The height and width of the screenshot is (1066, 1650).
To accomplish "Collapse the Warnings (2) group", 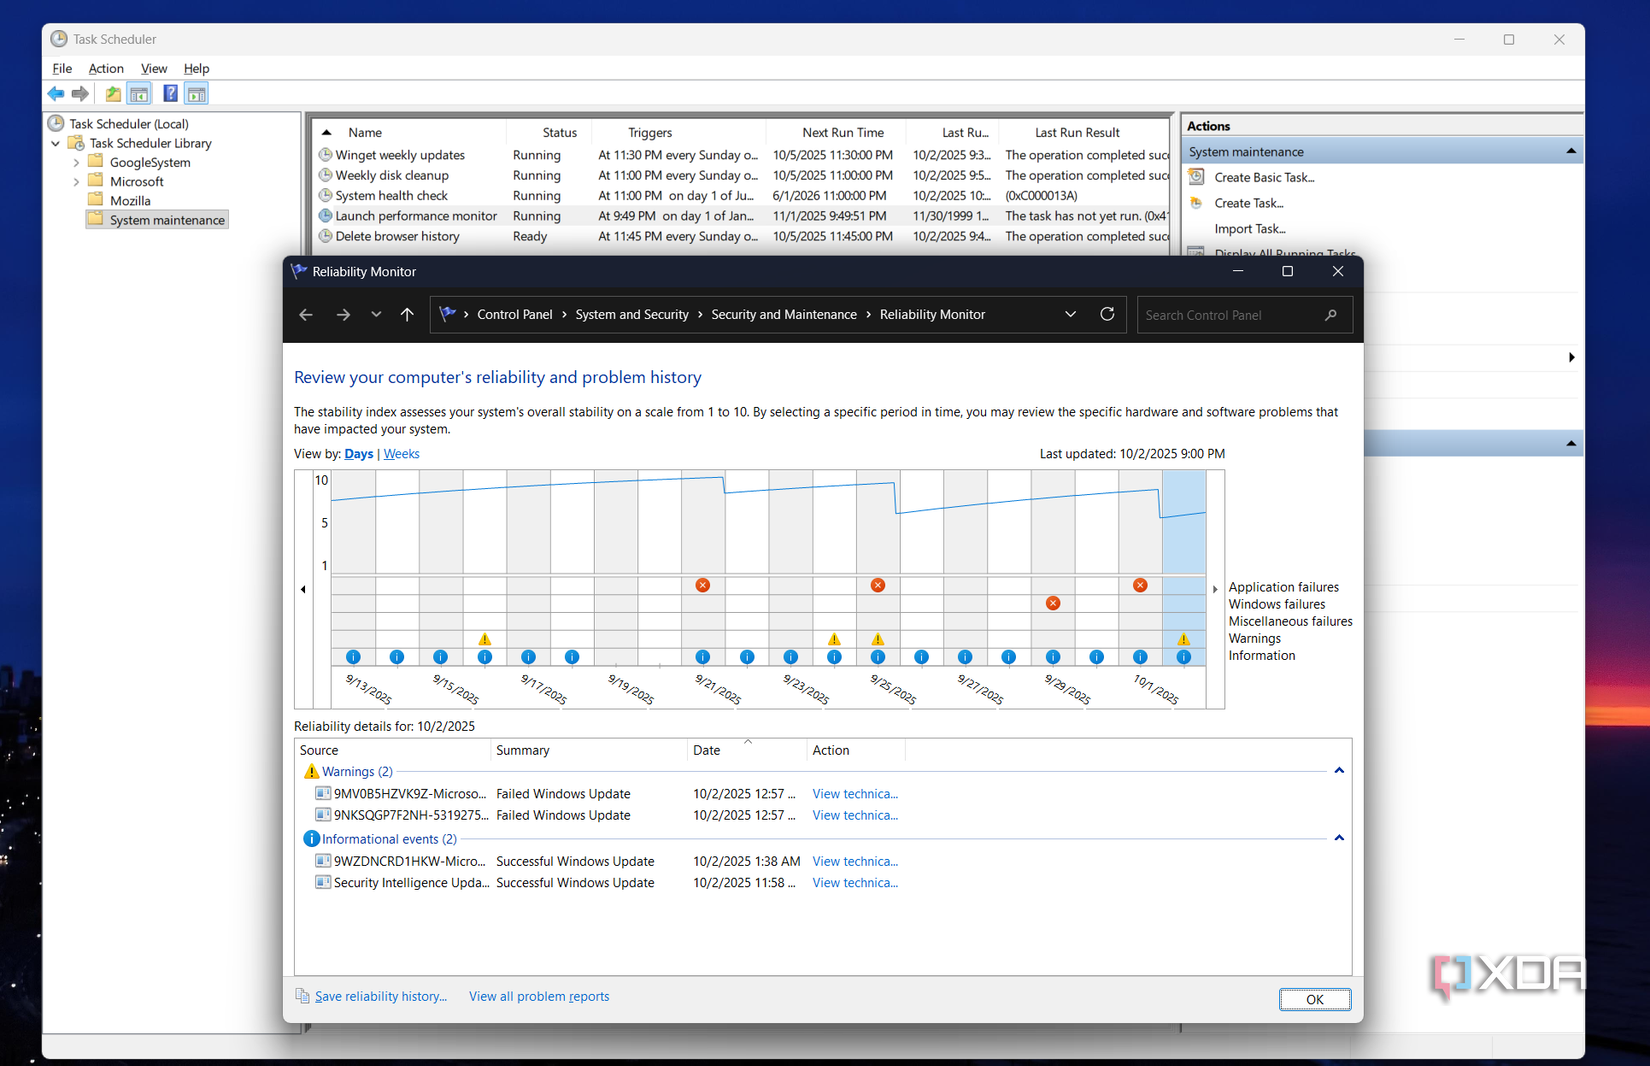I will click(x=1339, y=771).
